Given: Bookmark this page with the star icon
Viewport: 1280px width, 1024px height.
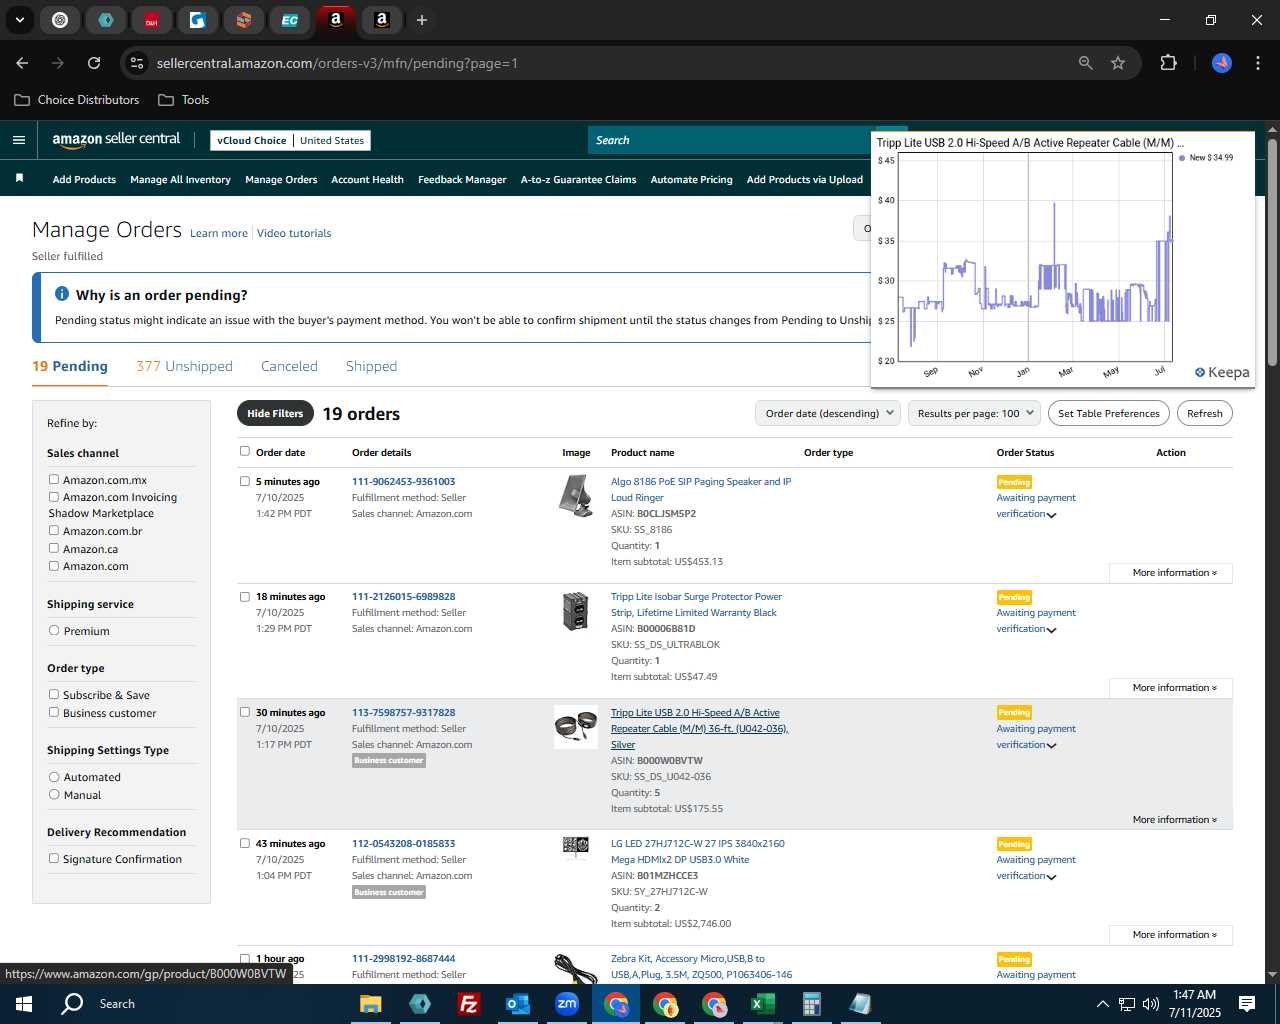Looking at the screenshot, I should coord(1118,63).
